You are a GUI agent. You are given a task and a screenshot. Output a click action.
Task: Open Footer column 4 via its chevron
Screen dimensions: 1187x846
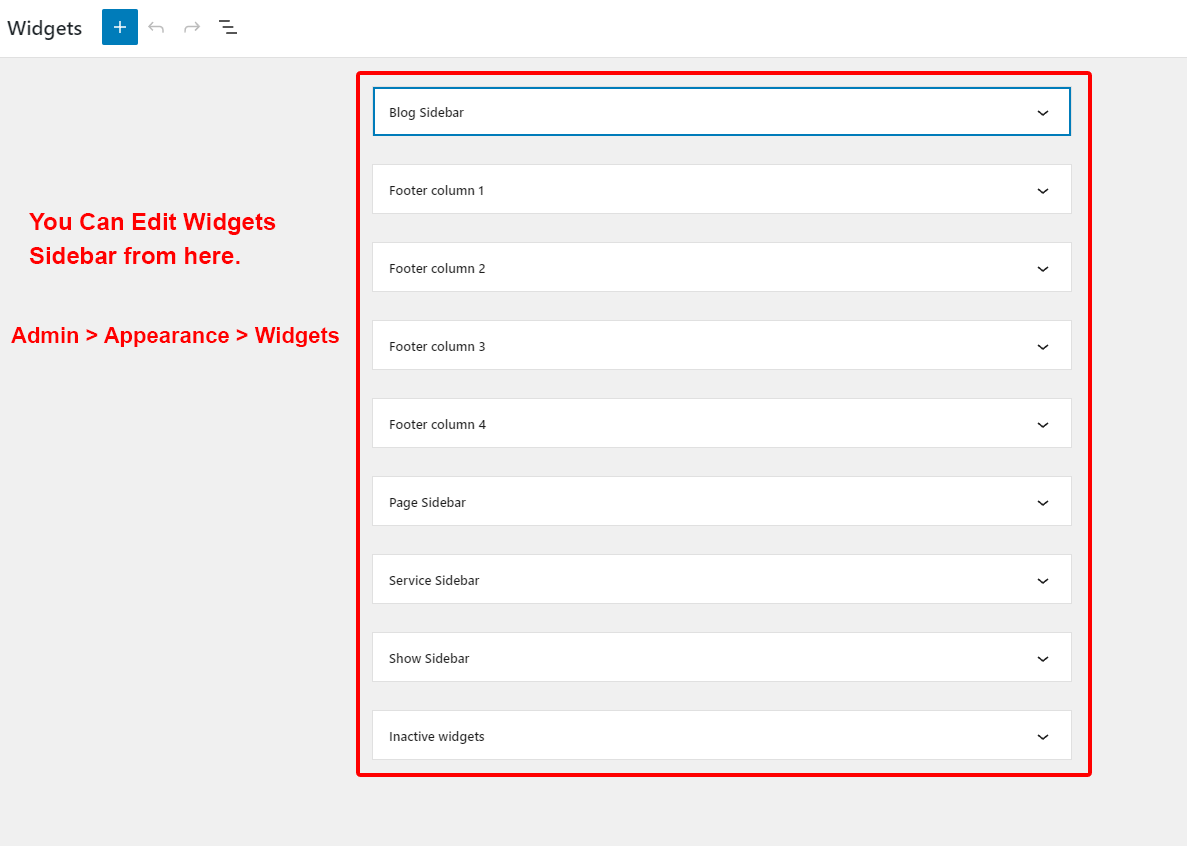tap(1043, 425)
